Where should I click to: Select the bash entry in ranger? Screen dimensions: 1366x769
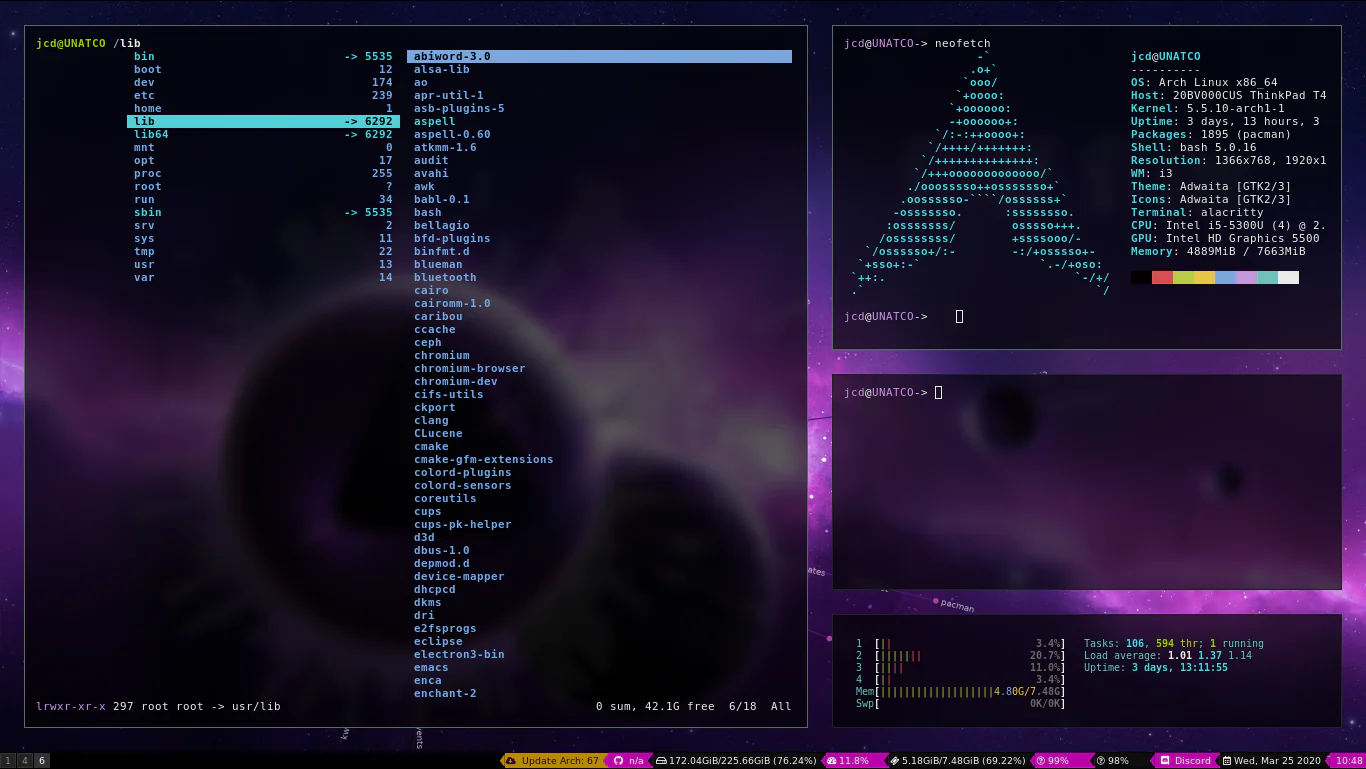point(428,212)
